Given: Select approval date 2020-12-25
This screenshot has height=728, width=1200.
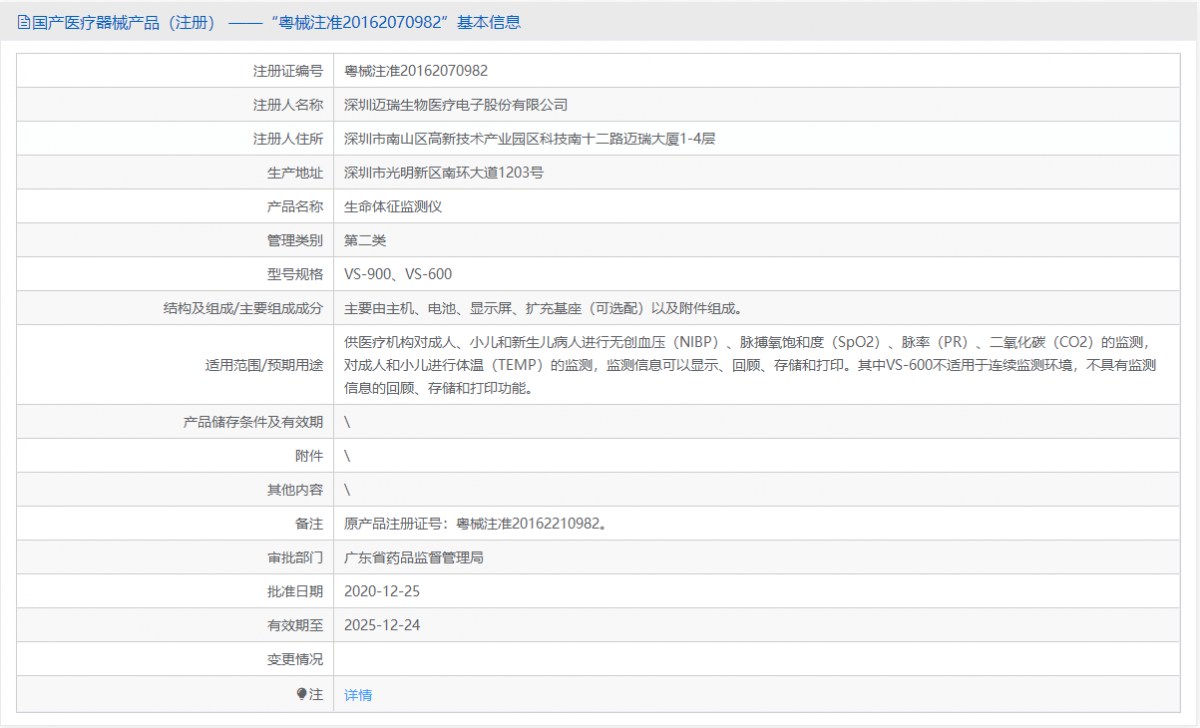Looking at the screenshot, I should 382,591.
